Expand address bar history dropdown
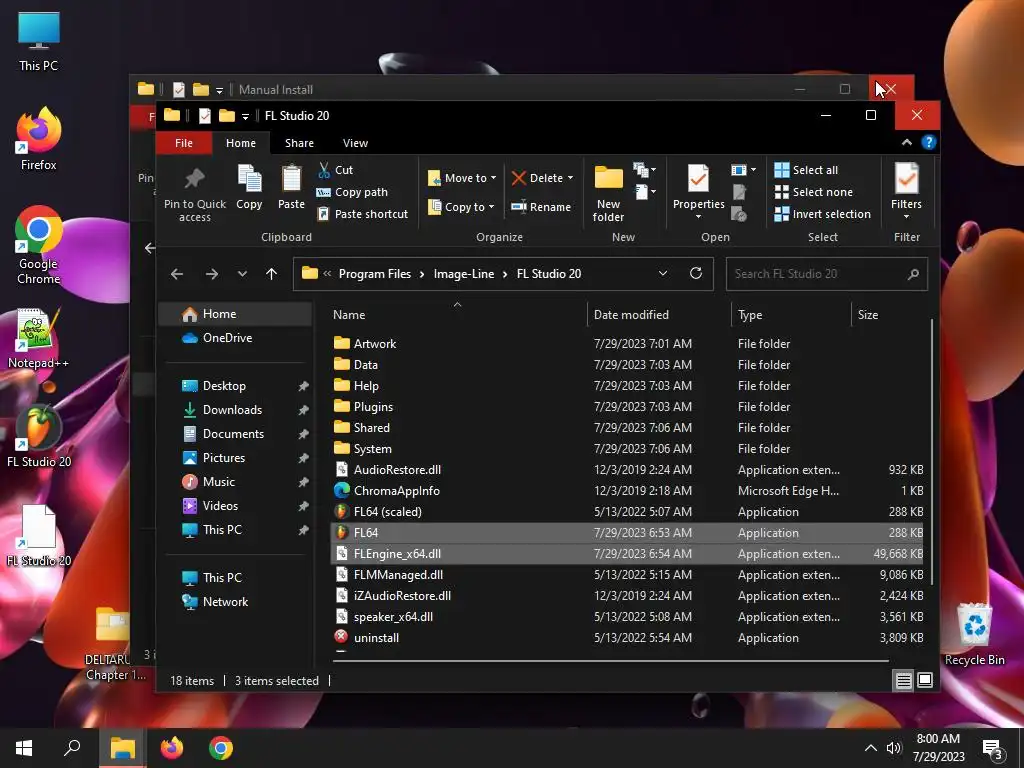The width and height of the screenshot is (1024, 768). pos(663,273)
